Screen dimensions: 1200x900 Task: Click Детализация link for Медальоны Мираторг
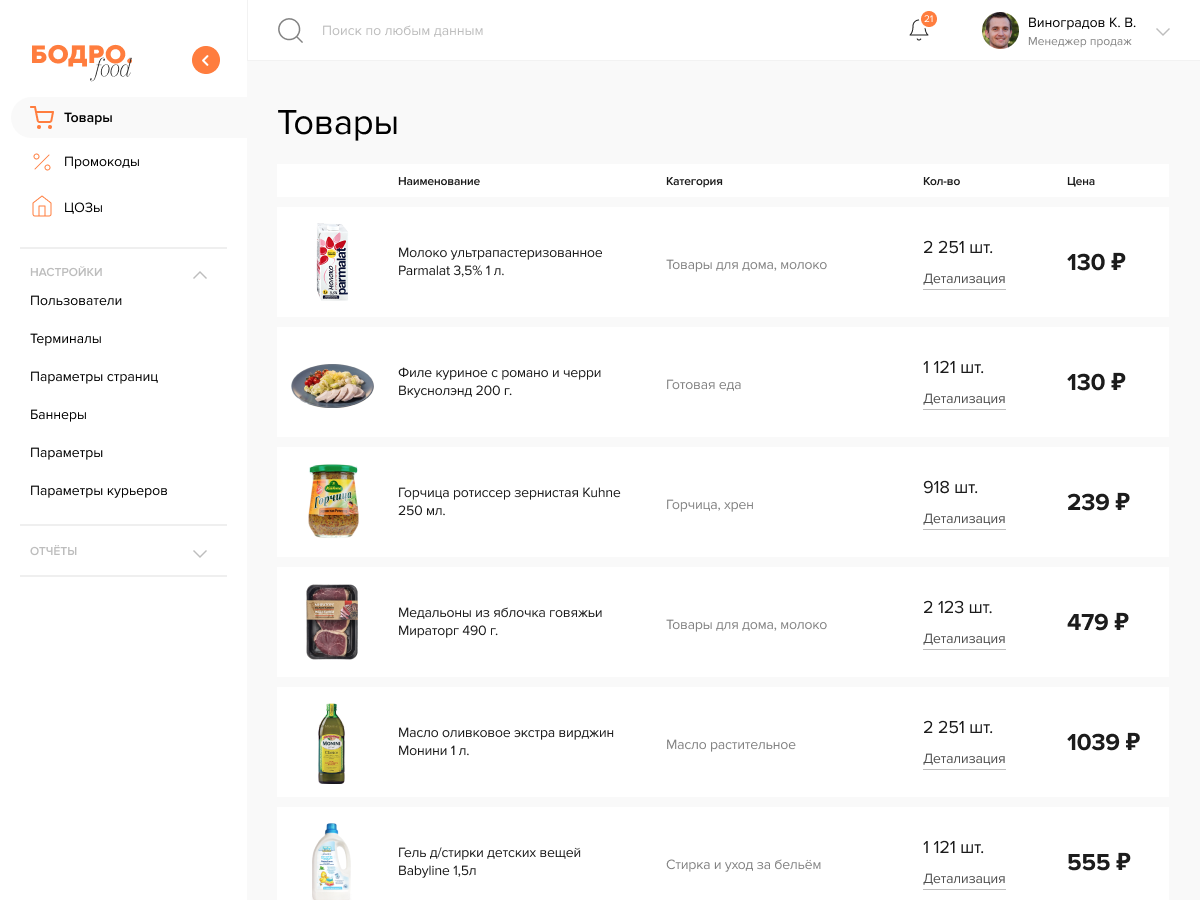pos(964,639)
